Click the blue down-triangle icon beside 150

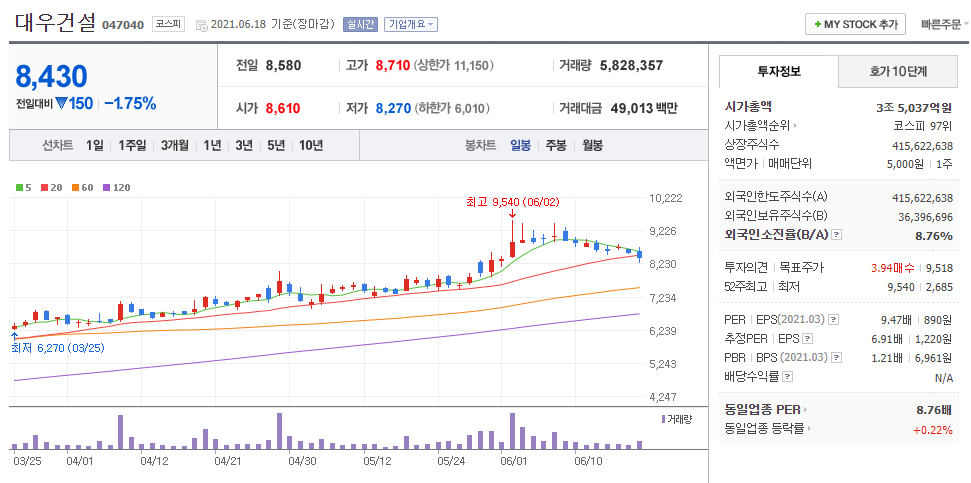[61, 103]
